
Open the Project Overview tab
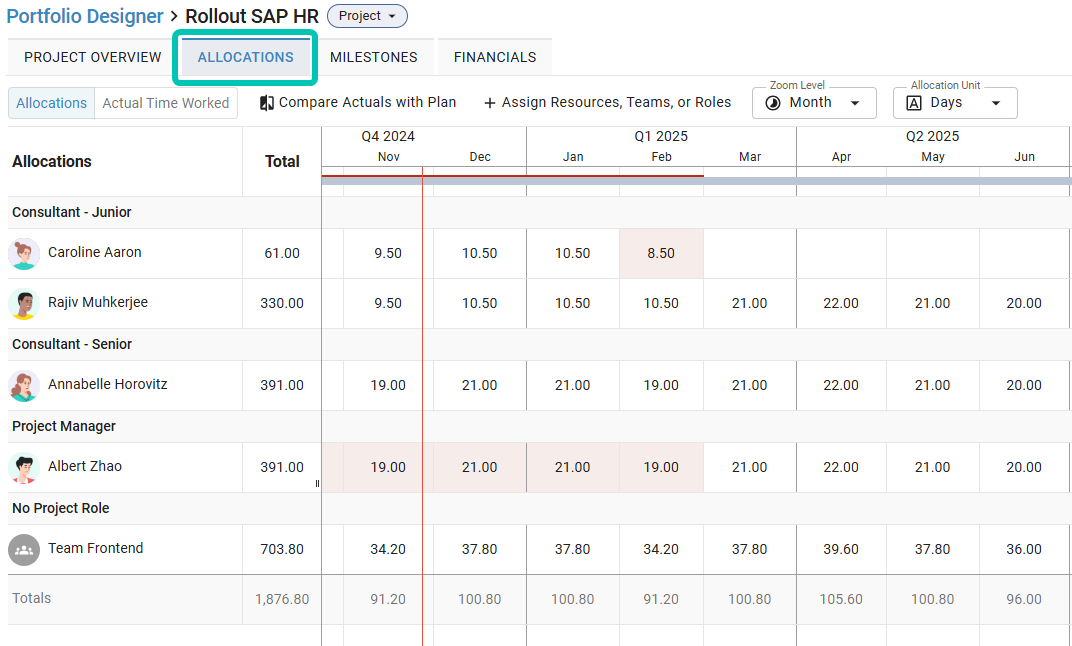(x=92, y=57)
